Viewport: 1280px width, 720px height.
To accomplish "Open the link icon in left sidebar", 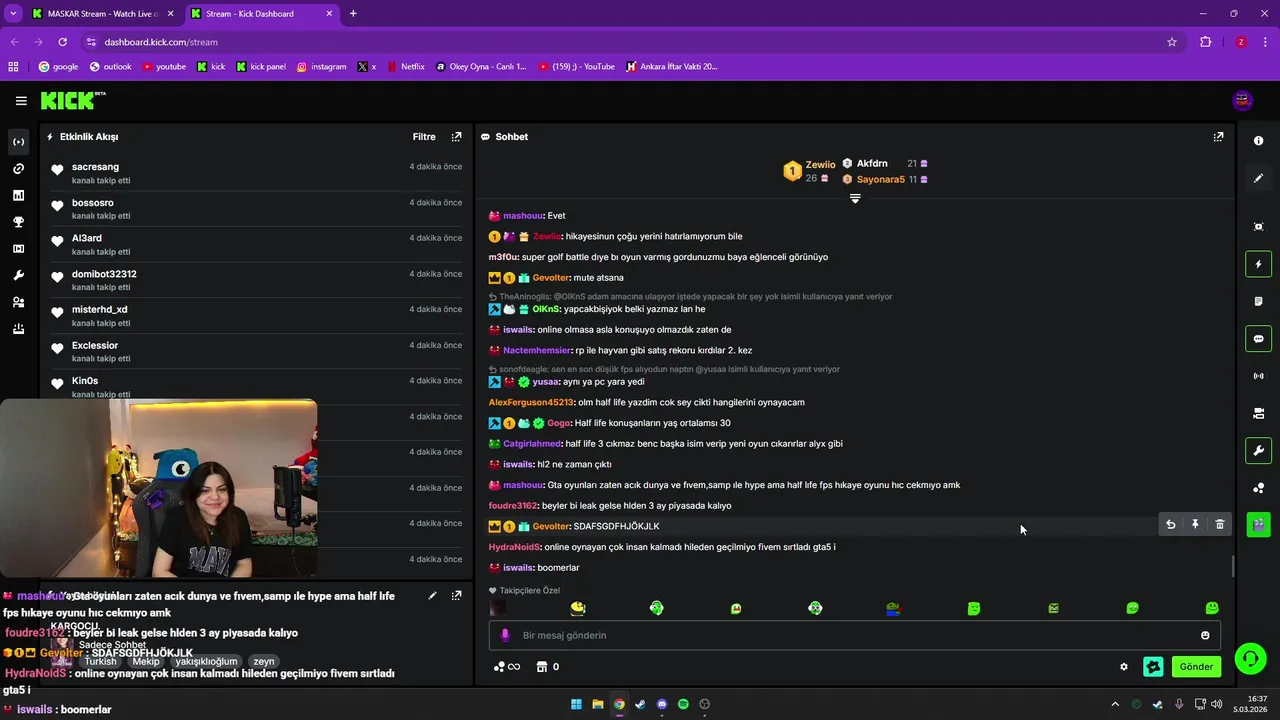I will pos(18,169).
